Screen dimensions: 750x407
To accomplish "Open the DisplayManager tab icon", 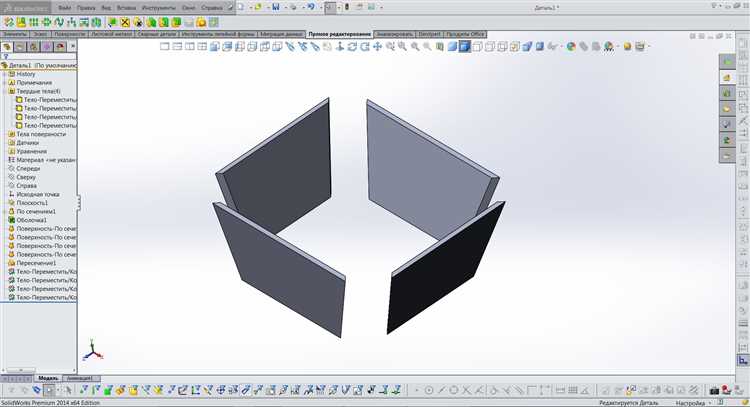I will click(x=60, y=47).
